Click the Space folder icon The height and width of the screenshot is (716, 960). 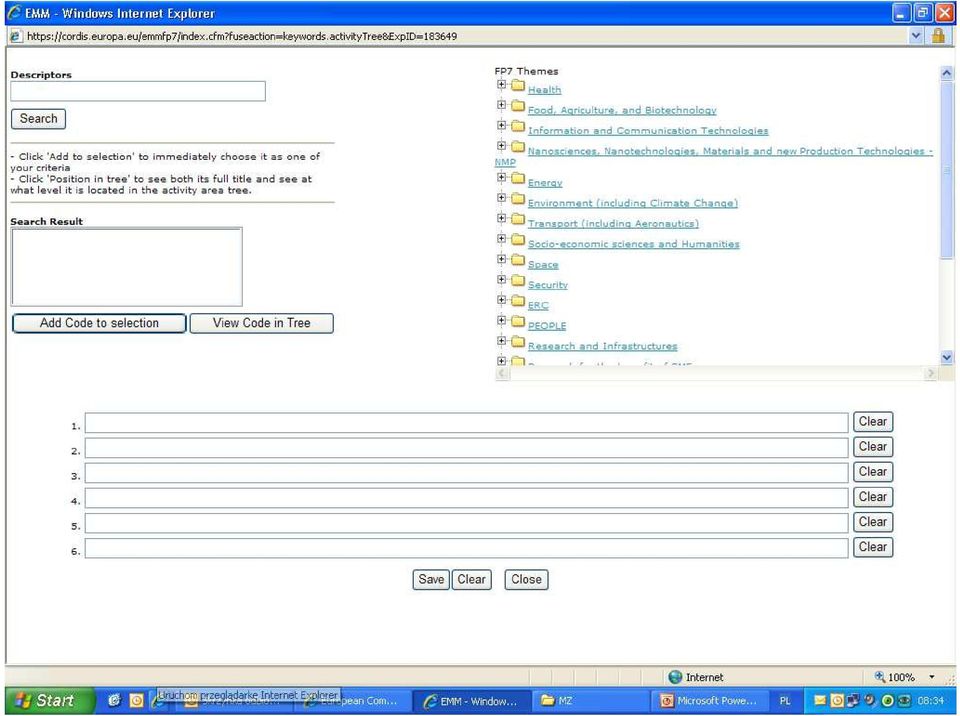coord(518,260)
